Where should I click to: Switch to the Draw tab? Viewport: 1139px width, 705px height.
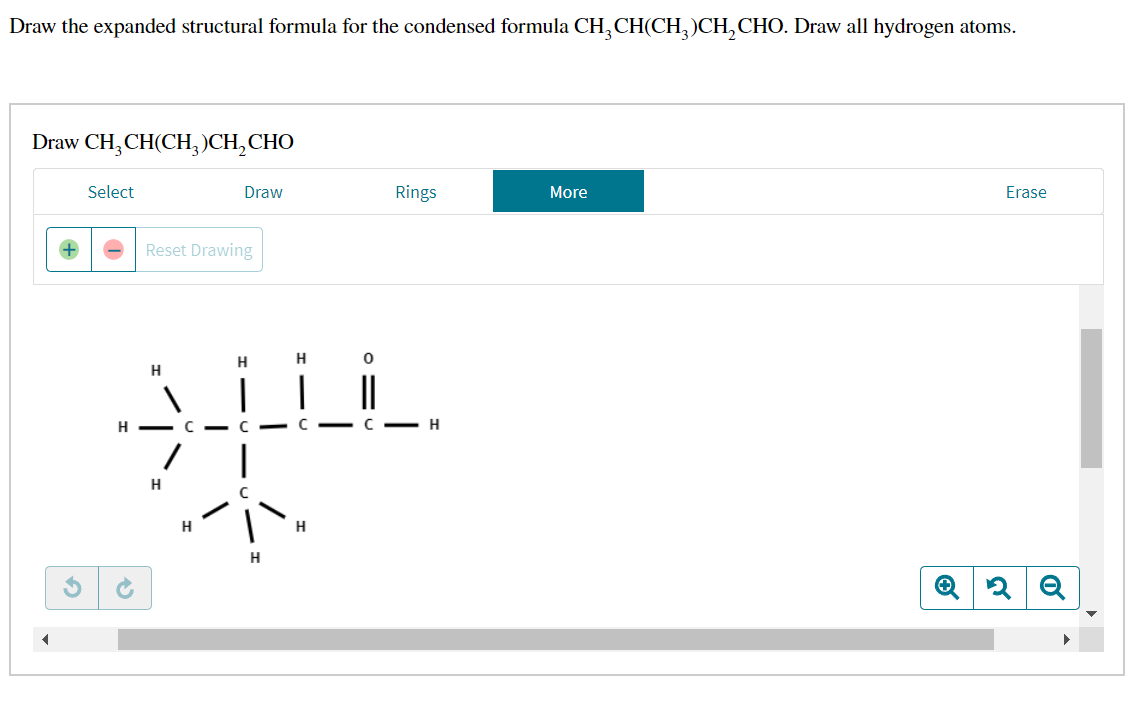(263, 191)
